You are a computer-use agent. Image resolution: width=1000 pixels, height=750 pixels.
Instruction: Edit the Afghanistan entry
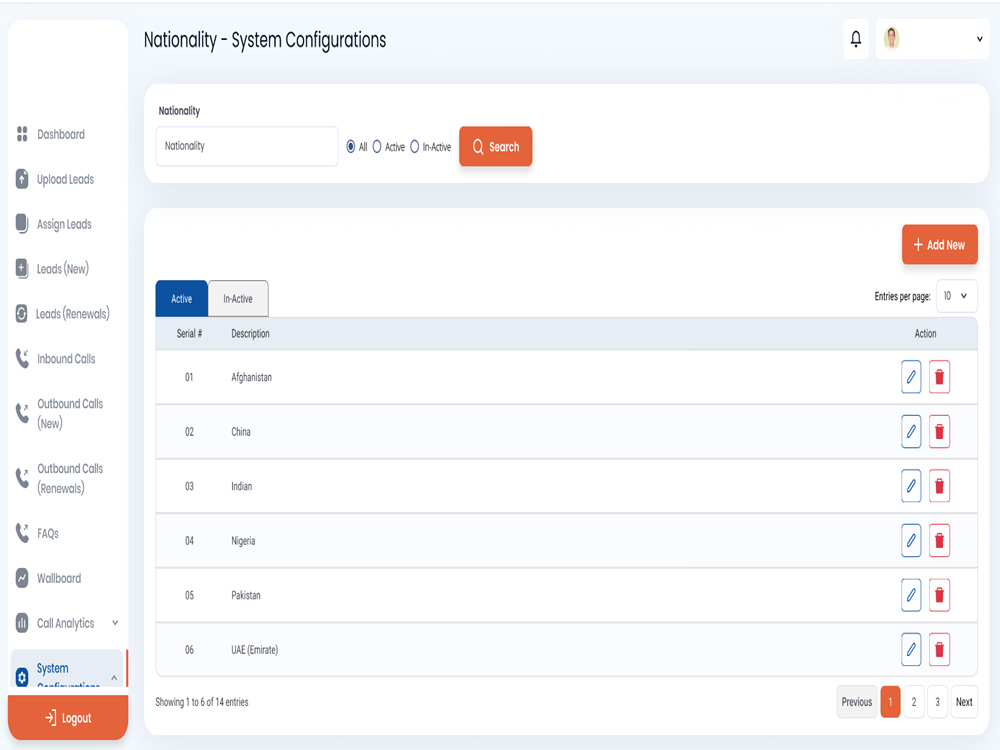tap(911, 377)
